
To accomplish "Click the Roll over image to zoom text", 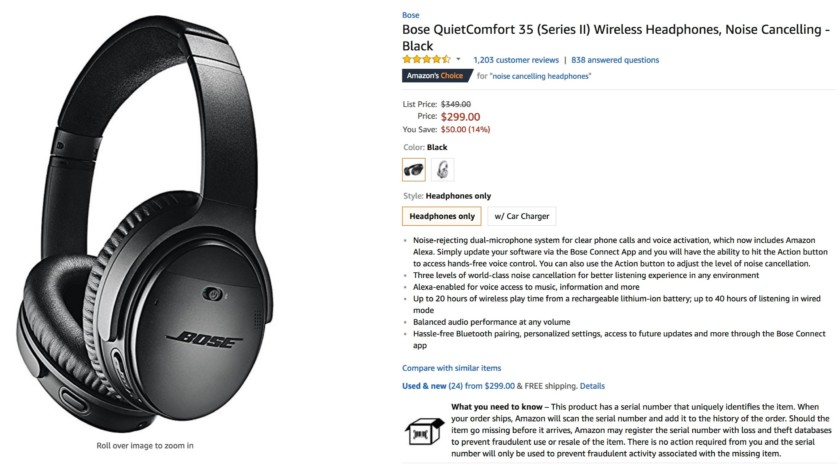I will [x=145, y=445].
